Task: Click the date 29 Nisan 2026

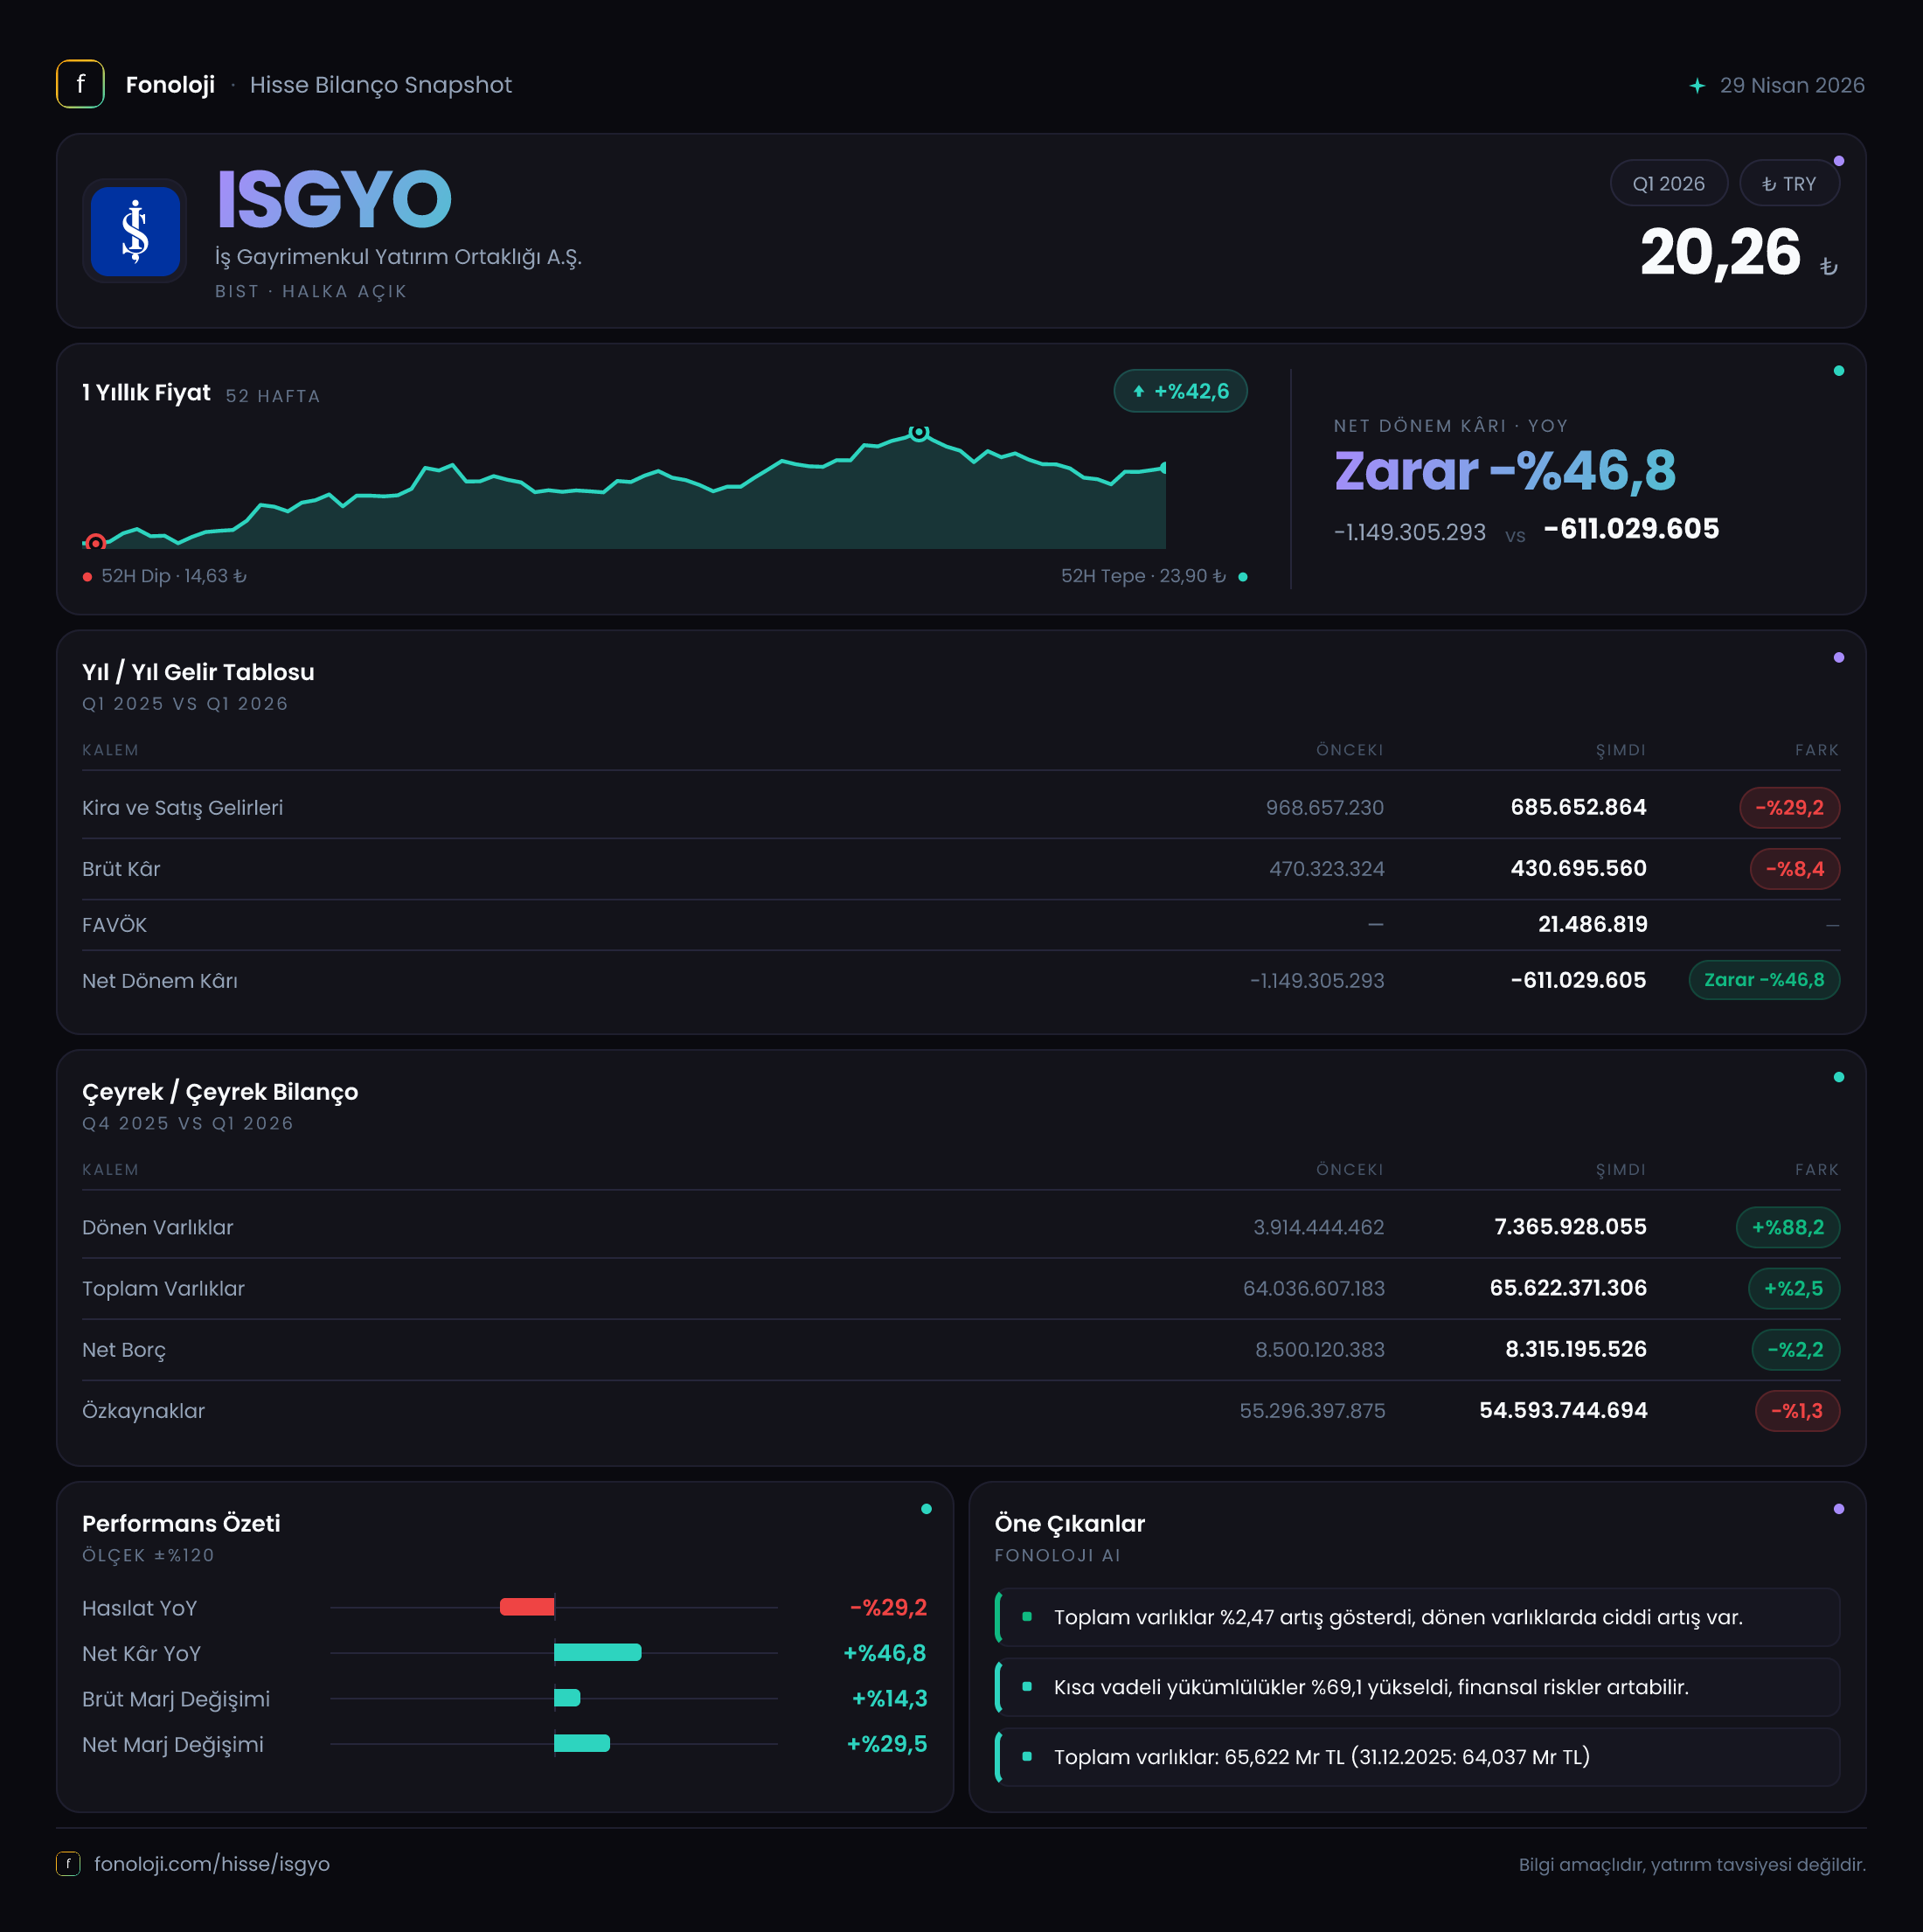Action: (1792, 86)
